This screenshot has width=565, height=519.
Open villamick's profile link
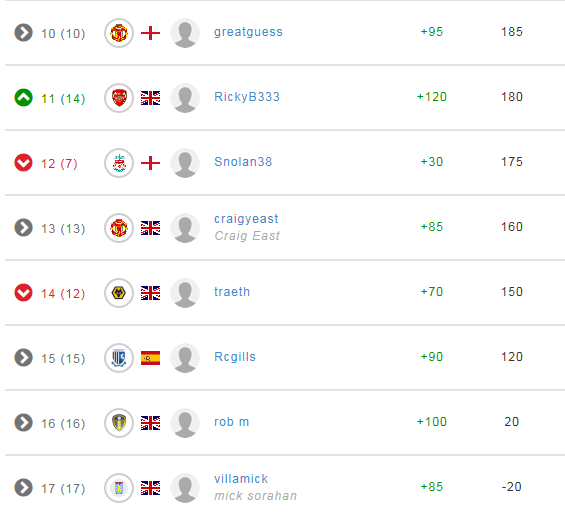(241, 479)
